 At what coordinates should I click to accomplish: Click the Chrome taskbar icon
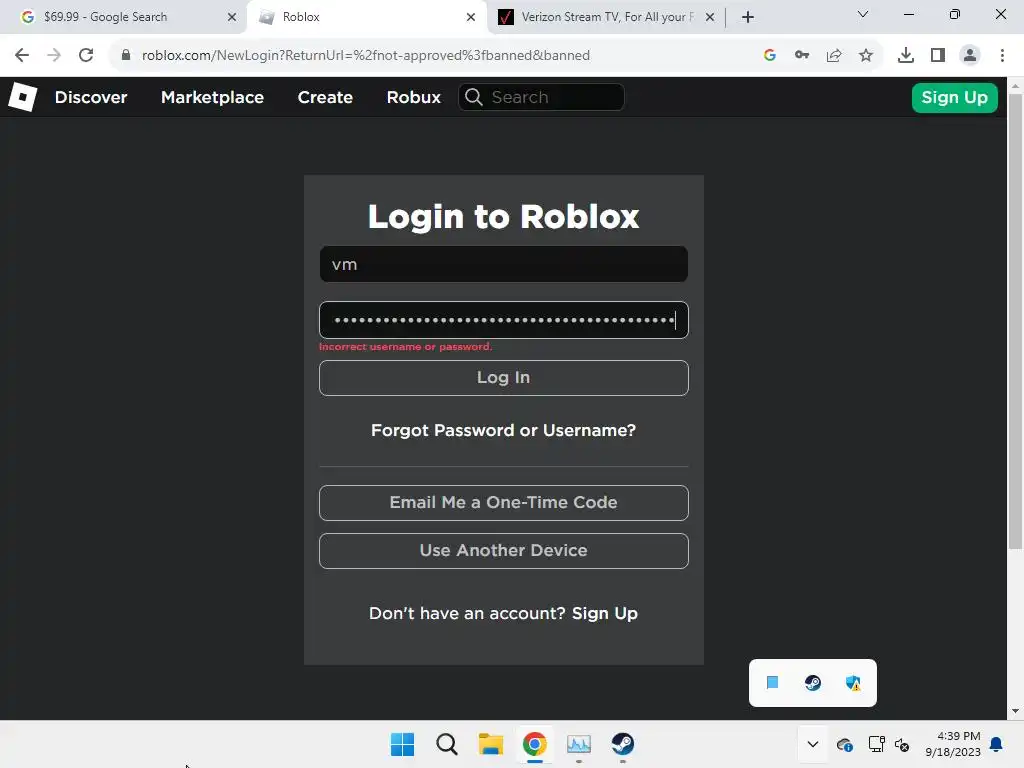[x=535, y=744]
